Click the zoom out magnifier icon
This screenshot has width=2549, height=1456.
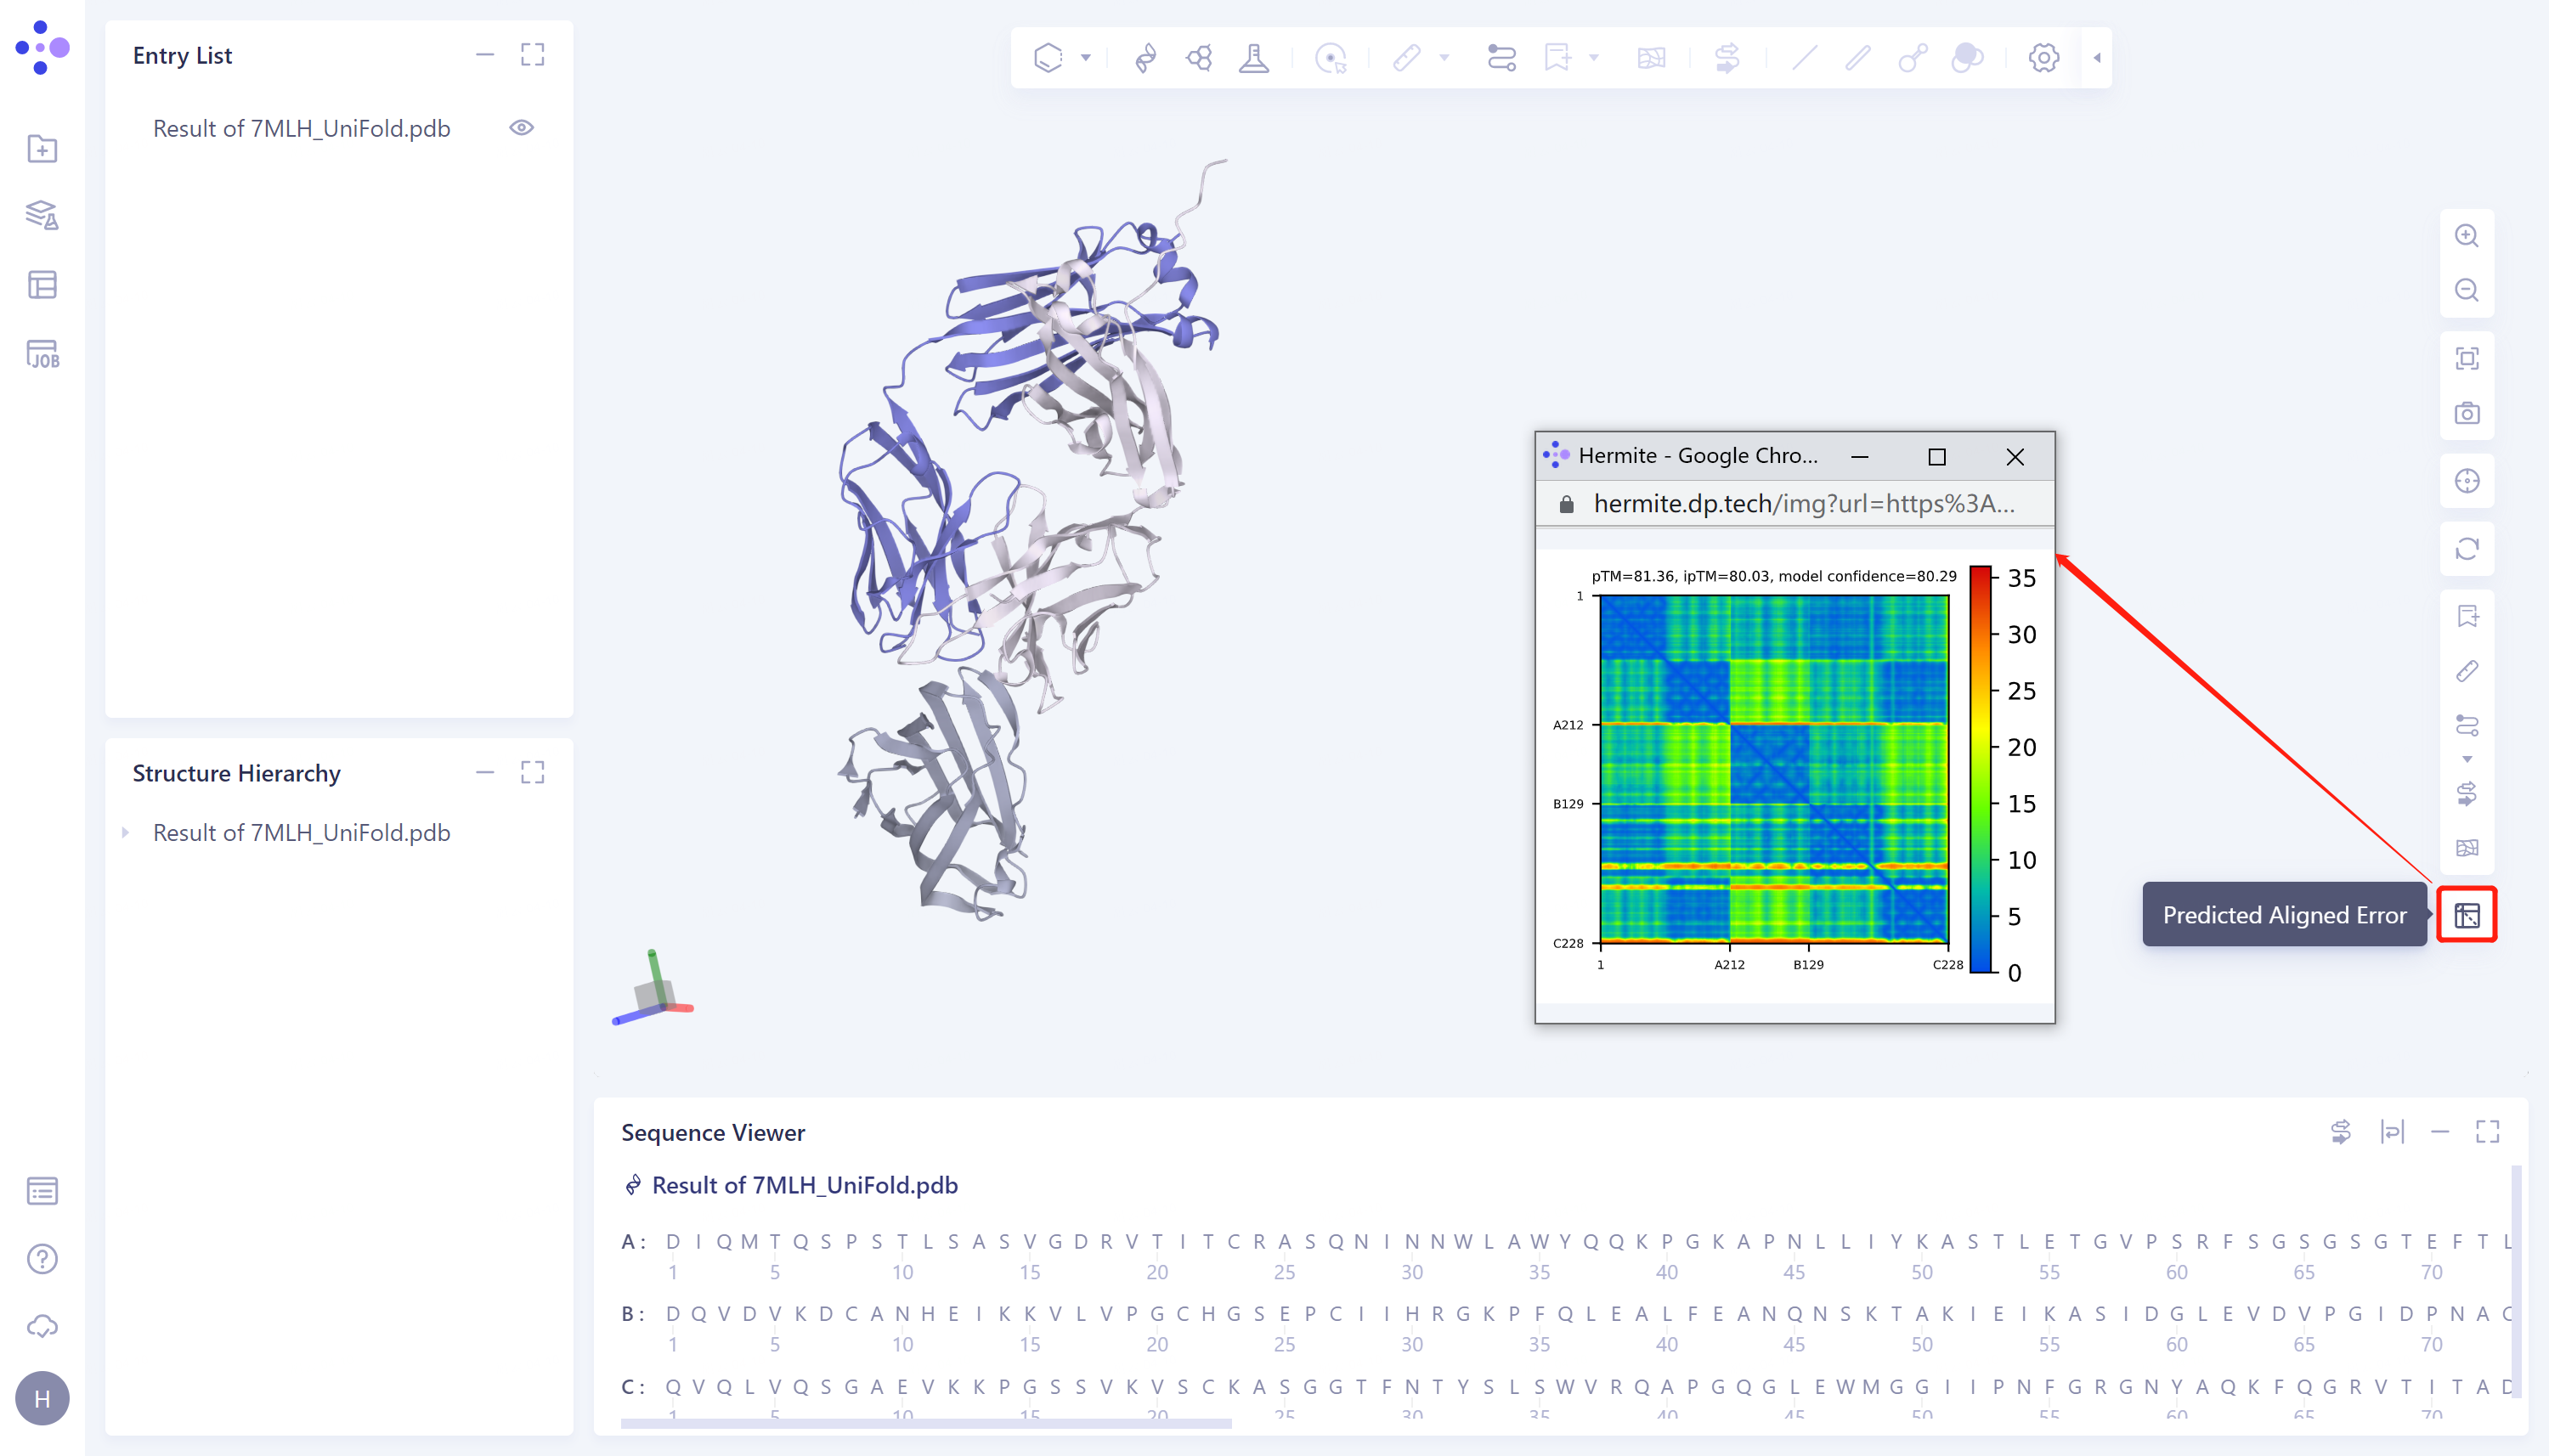2466,290
